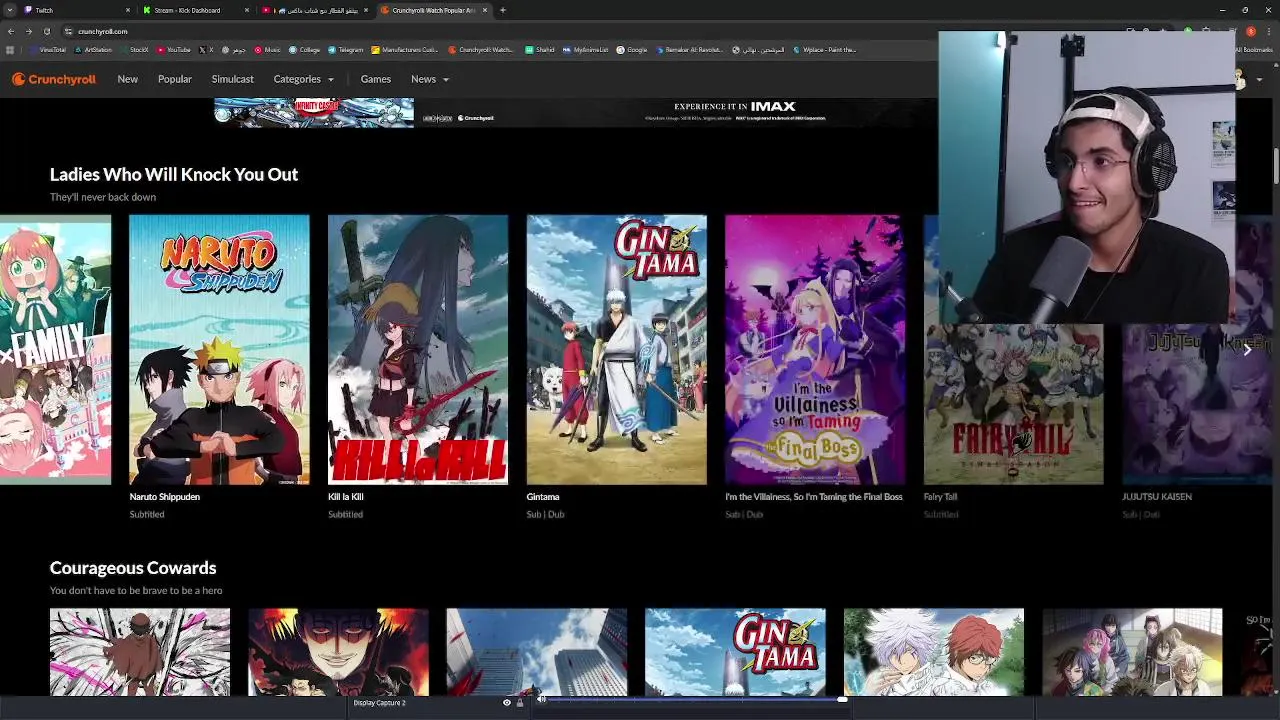Open the Villainess Taming the Final Boss poster

(x=815, y=350)
